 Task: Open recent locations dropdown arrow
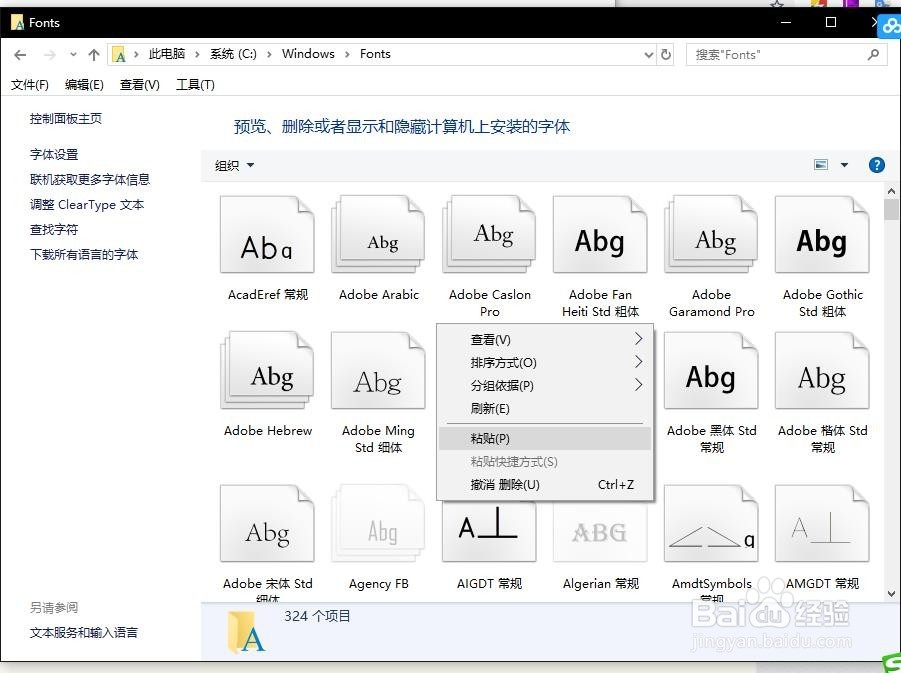click(x=73, y=55)
